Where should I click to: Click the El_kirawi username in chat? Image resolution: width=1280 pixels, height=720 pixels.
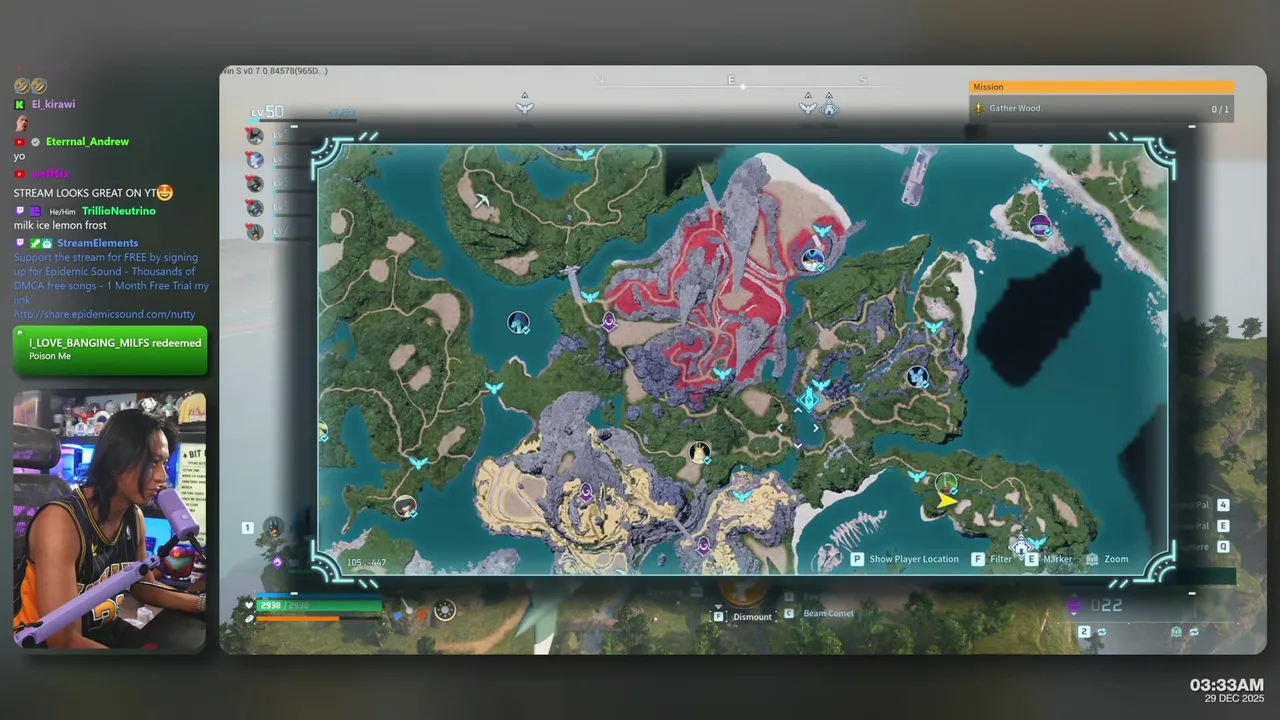coord(53,104)
